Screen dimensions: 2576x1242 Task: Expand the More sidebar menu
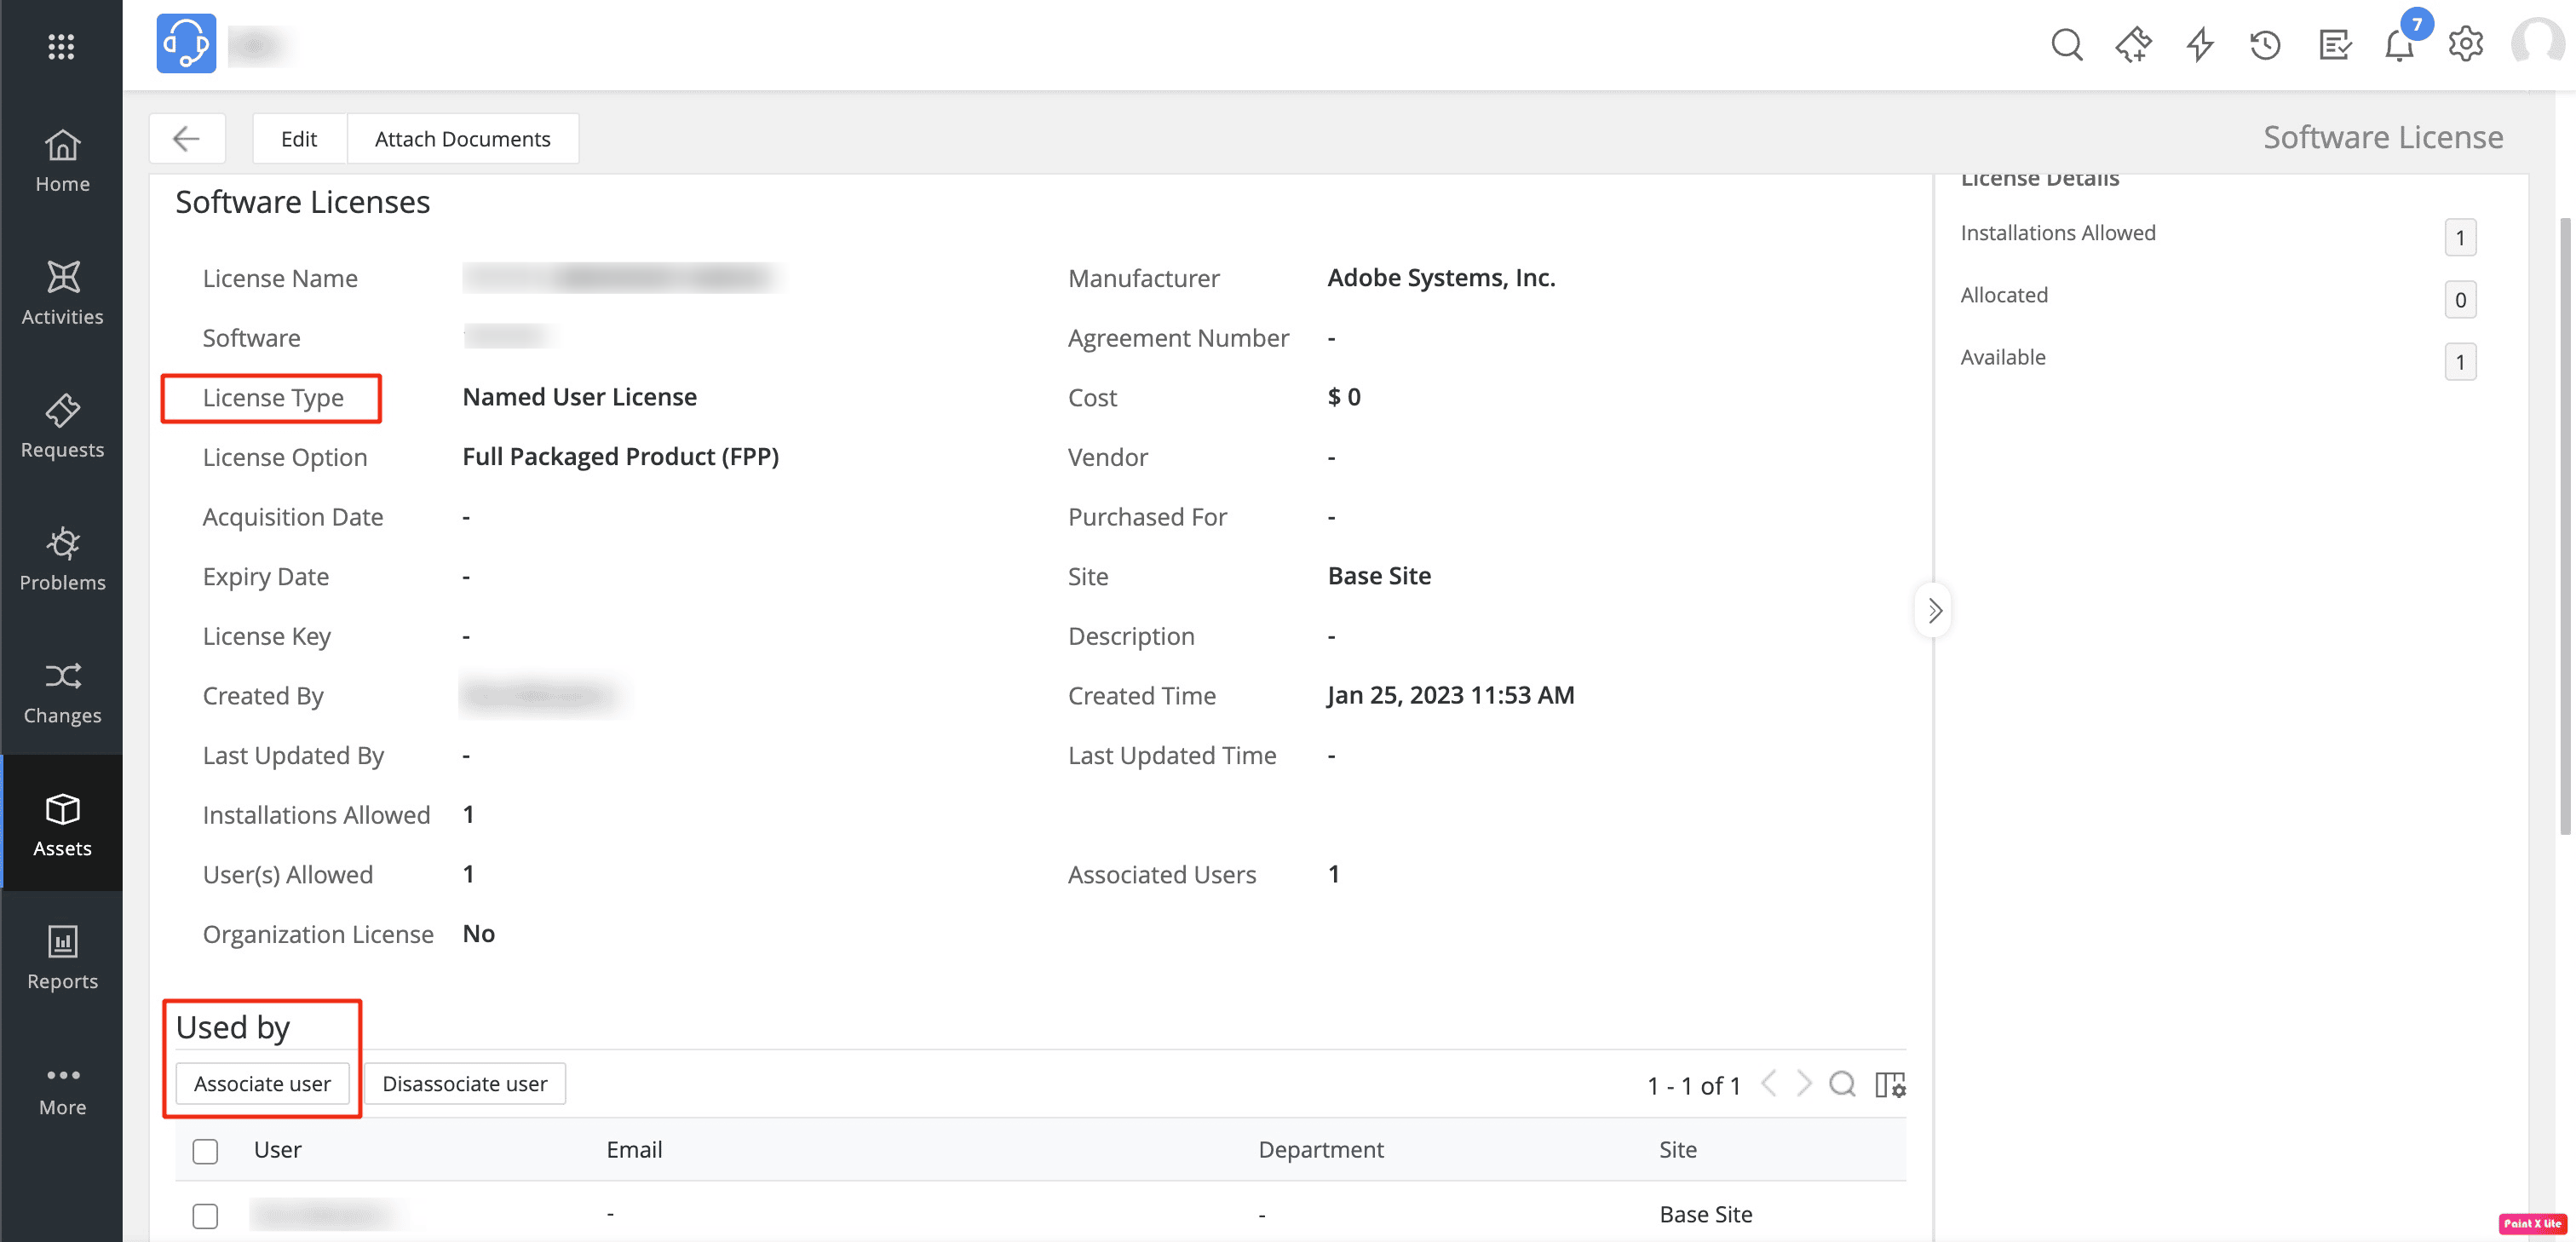coord(62,1090)
